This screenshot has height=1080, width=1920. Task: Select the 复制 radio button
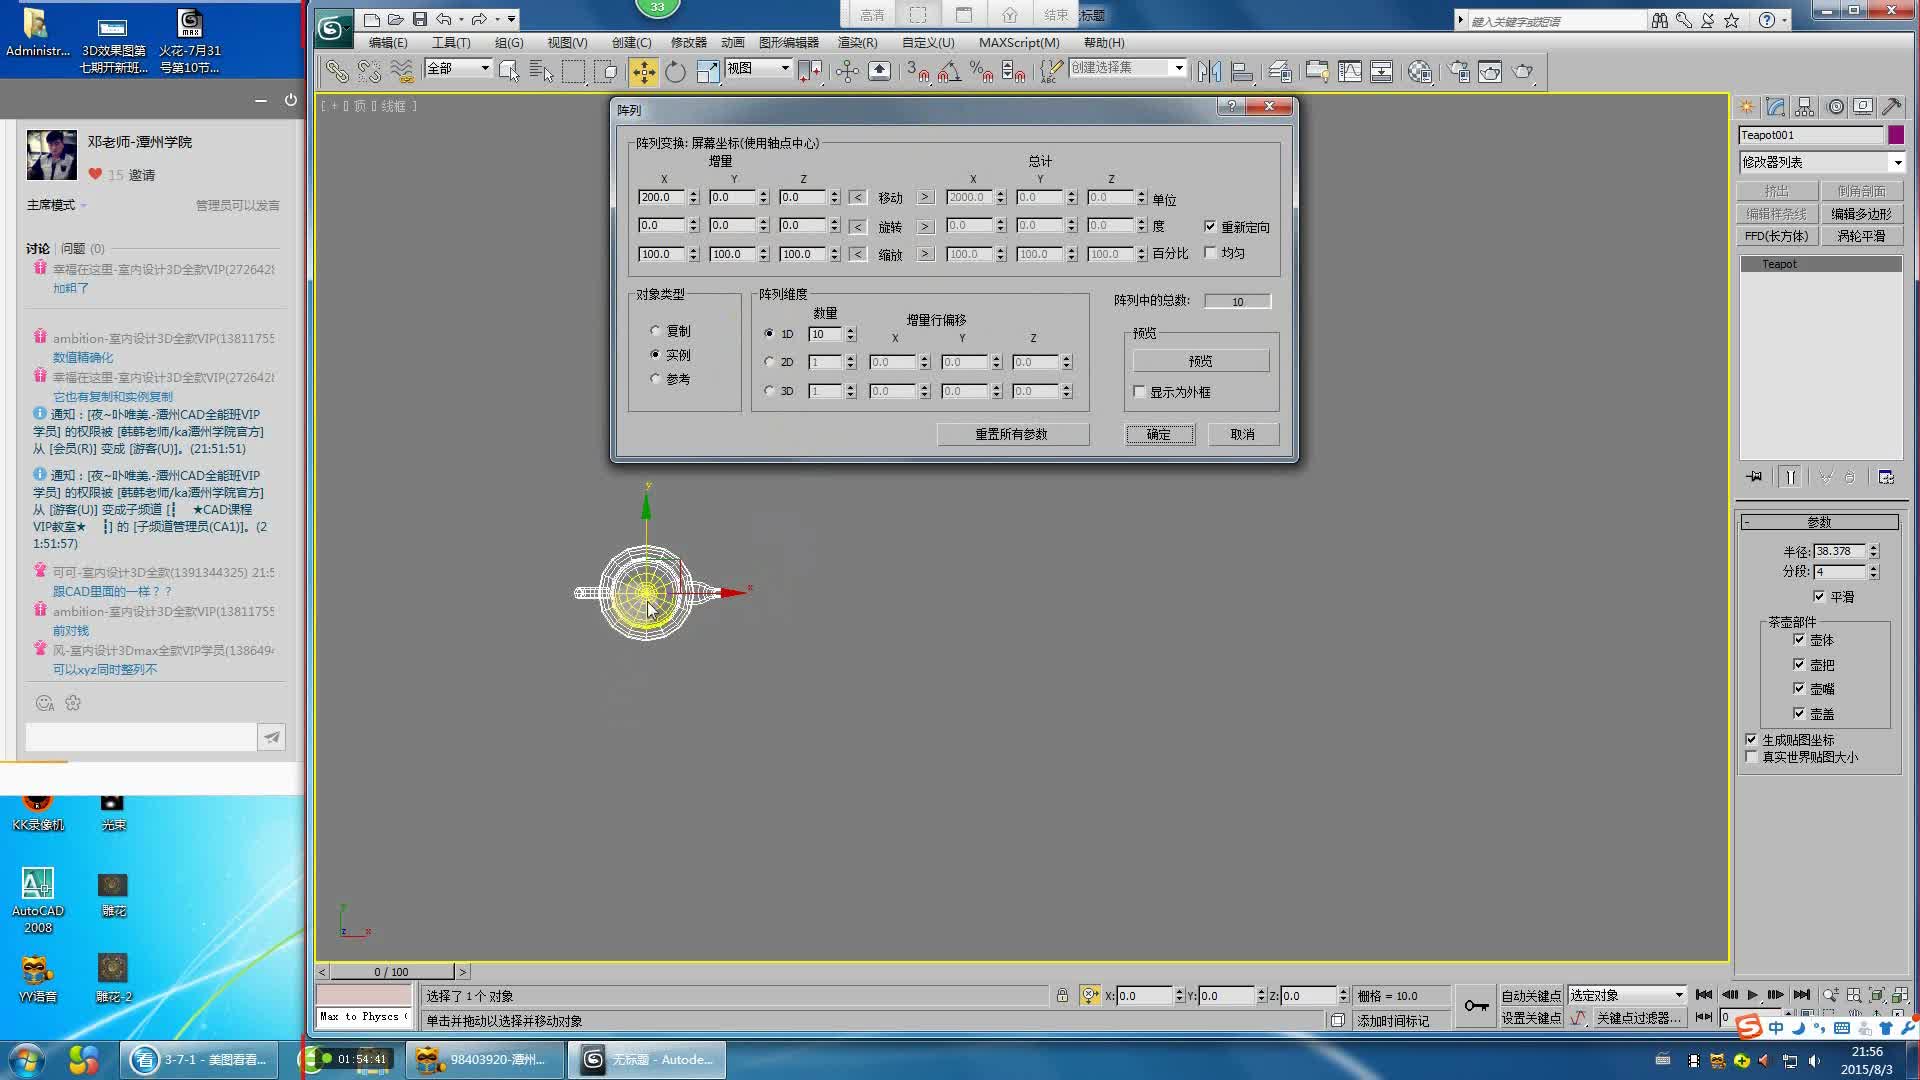656,330
